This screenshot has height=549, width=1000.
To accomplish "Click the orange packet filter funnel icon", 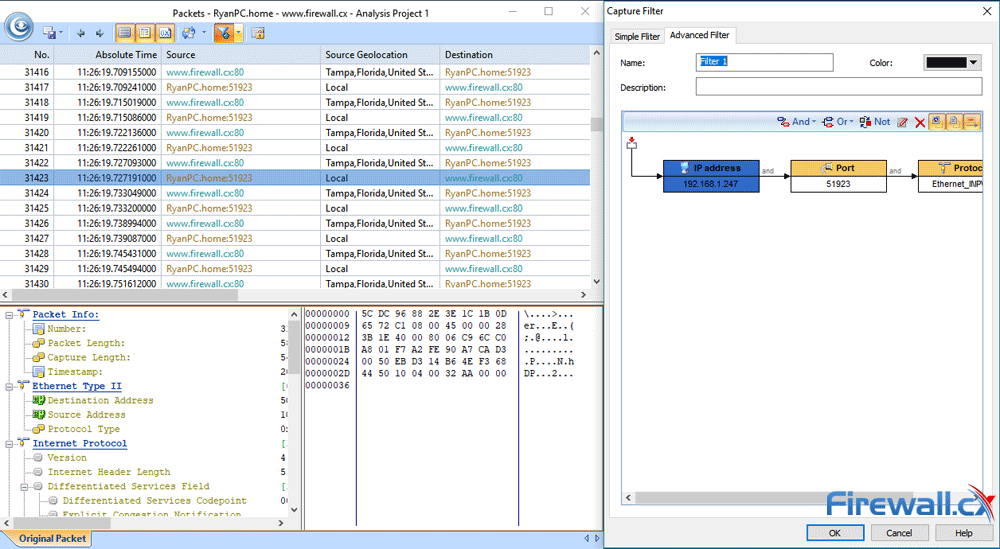I will (224, 33).
